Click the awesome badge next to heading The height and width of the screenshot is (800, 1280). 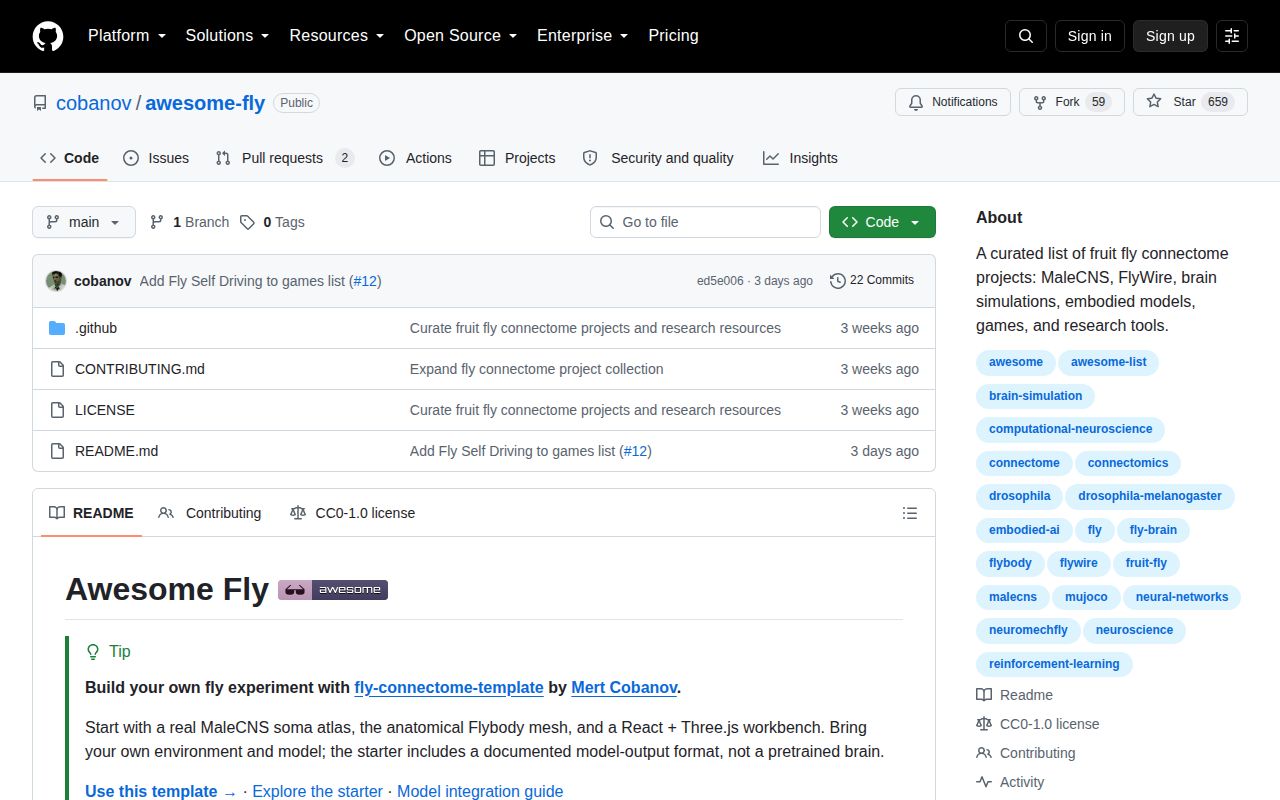pyautogui.click(x=333, y=590)
